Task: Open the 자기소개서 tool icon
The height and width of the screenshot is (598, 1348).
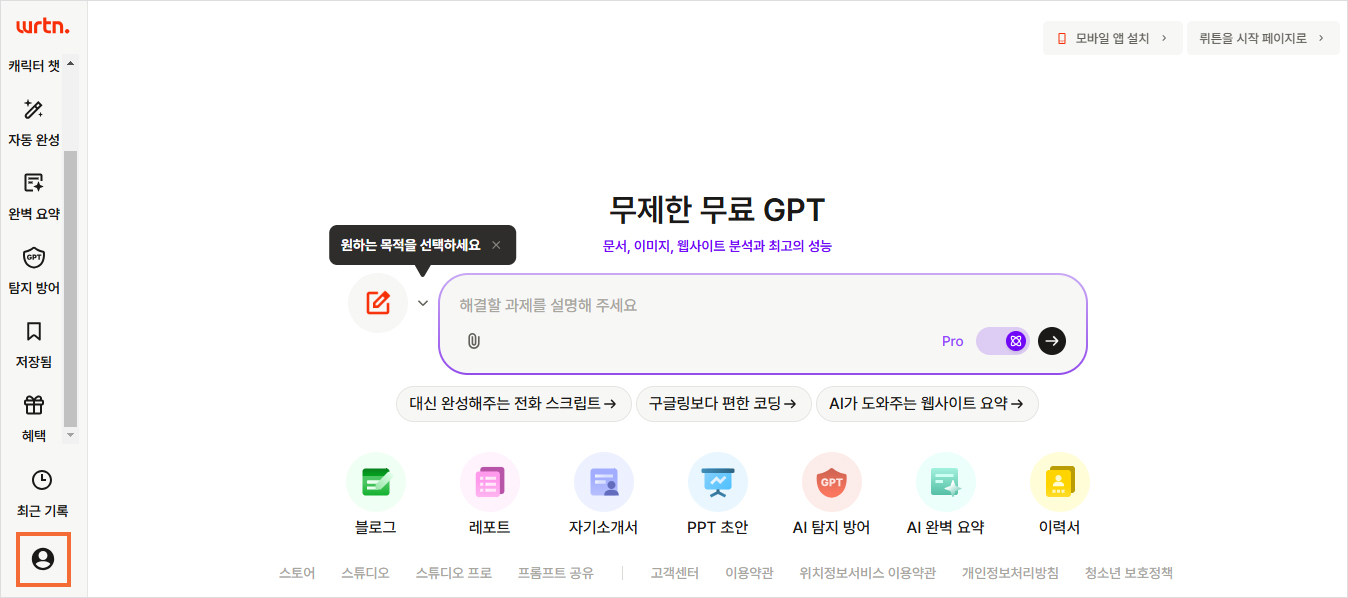Action: pyautogui.click(x=604, y=482)
